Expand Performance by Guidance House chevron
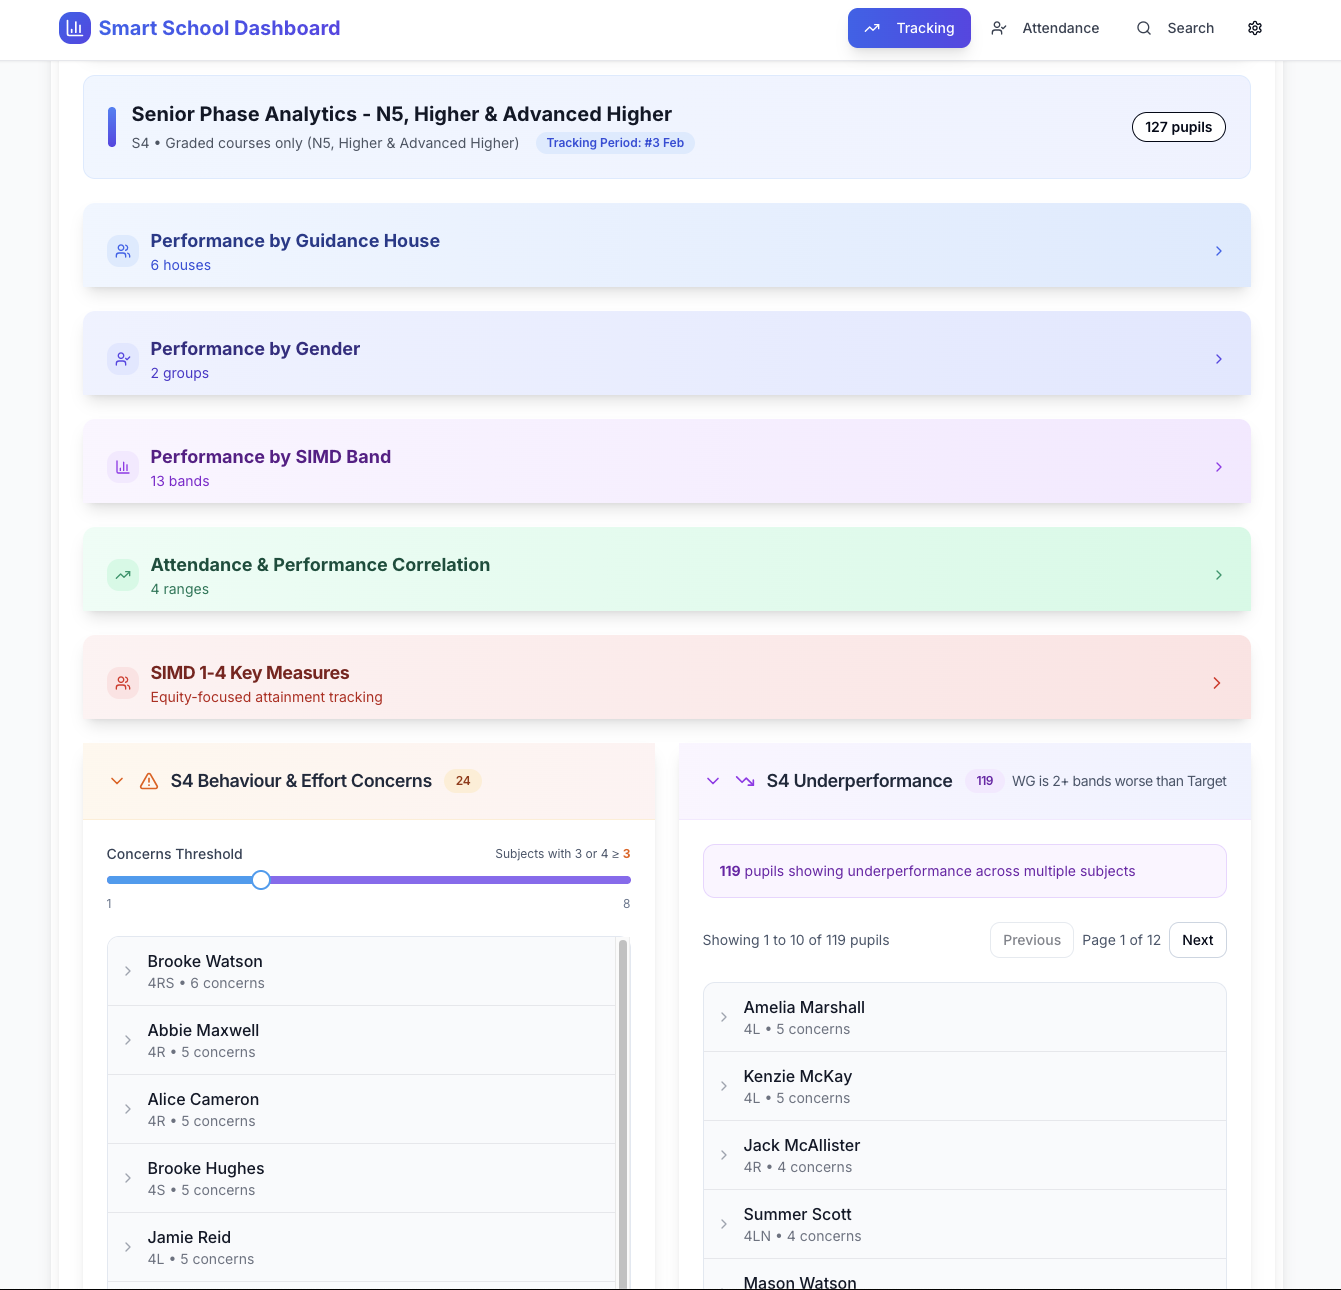This screenshot has height=1290, width=1341. 1218,251
